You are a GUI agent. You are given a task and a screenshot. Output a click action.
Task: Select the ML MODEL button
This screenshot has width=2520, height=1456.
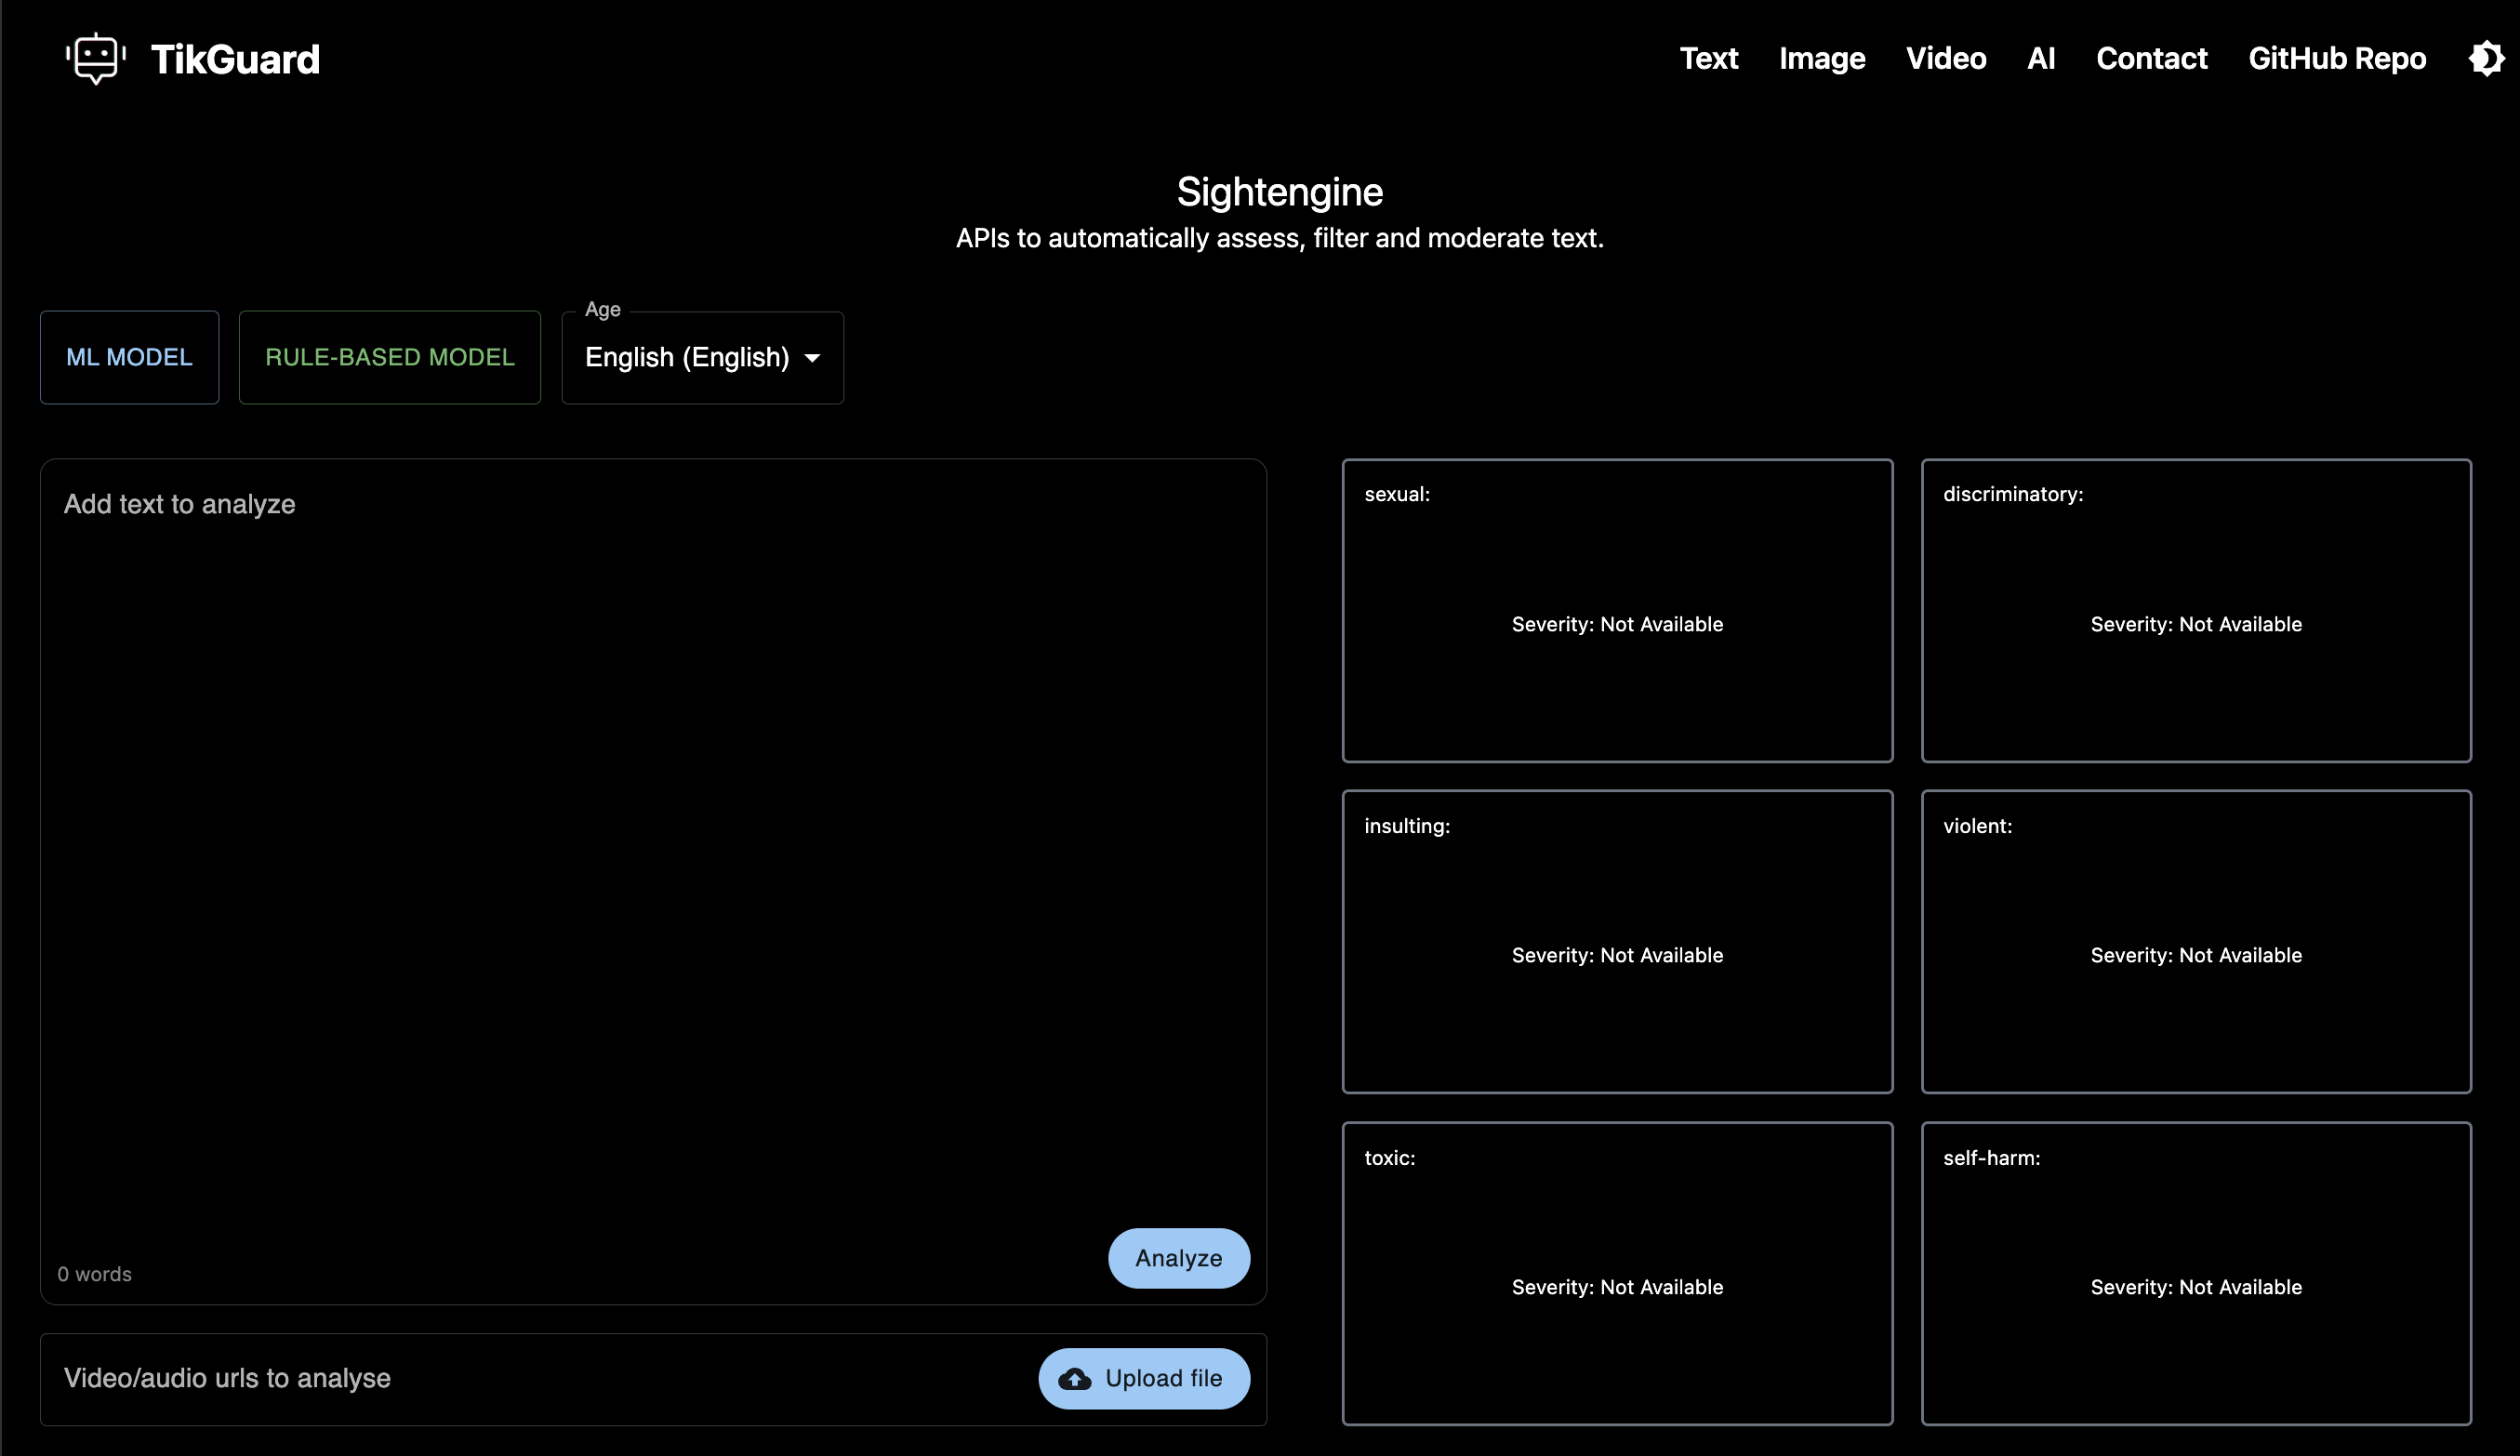tap(129, 357)
